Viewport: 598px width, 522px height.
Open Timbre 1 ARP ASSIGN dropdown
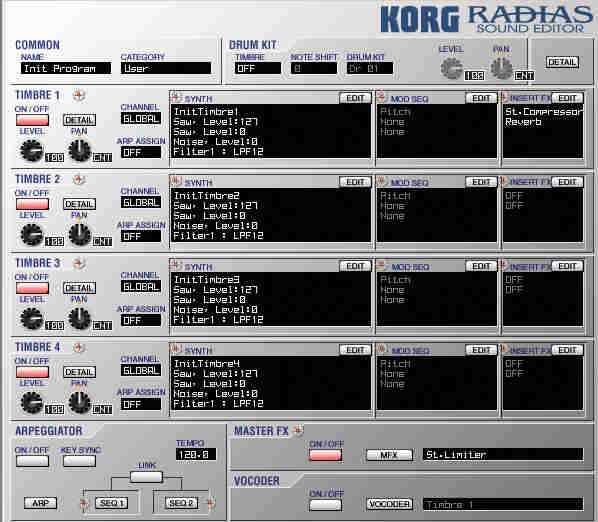(141, 152)
